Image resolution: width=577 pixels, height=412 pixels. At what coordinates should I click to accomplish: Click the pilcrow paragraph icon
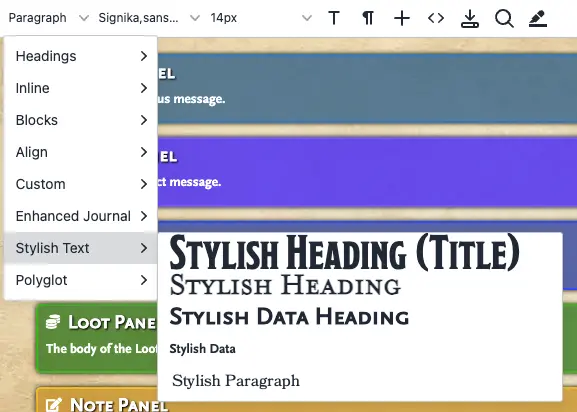tap(368, 18)
